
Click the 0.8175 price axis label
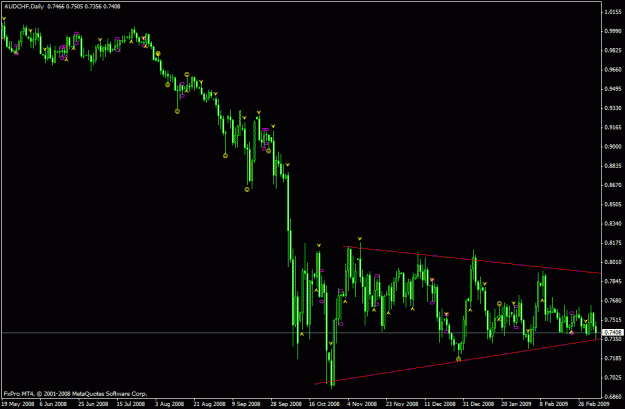[x=613, y=243]
